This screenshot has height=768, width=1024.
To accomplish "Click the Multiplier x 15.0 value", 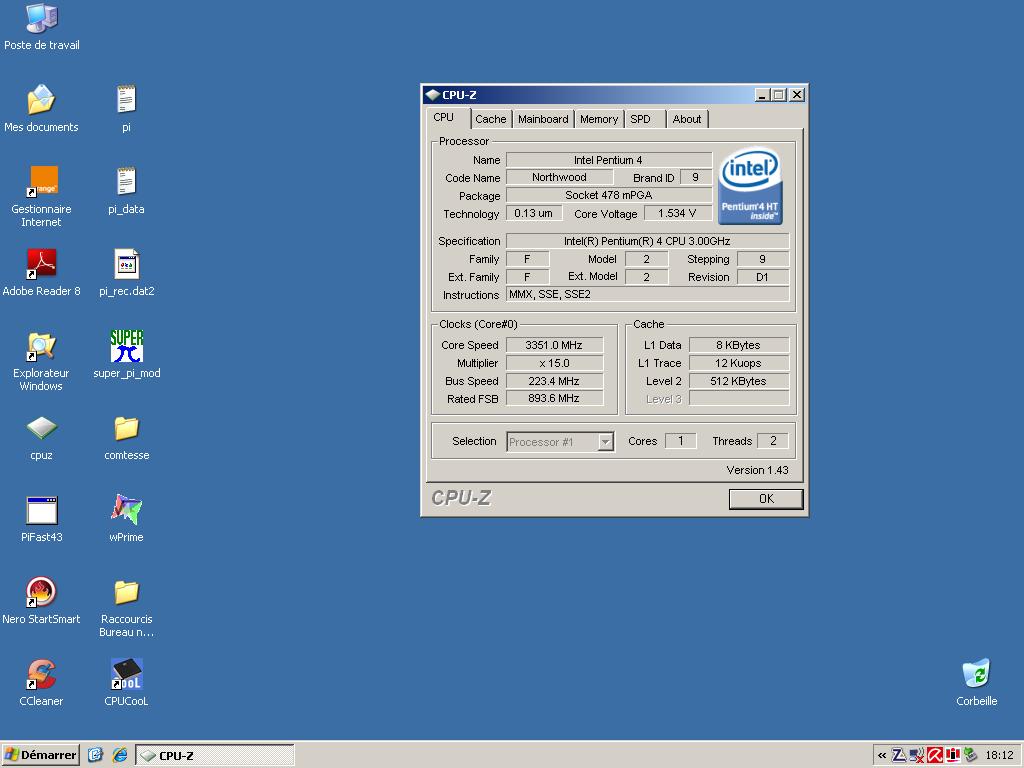I will (554, 363).
